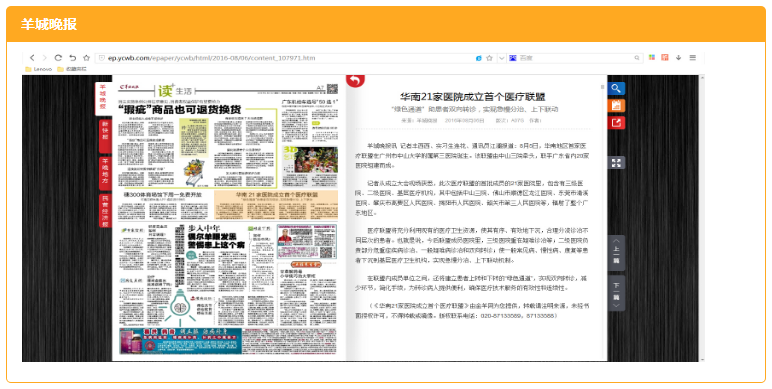Click the ep.ycwb.com address bar
The image size is (772, 389).
click(x=295, y=58)
